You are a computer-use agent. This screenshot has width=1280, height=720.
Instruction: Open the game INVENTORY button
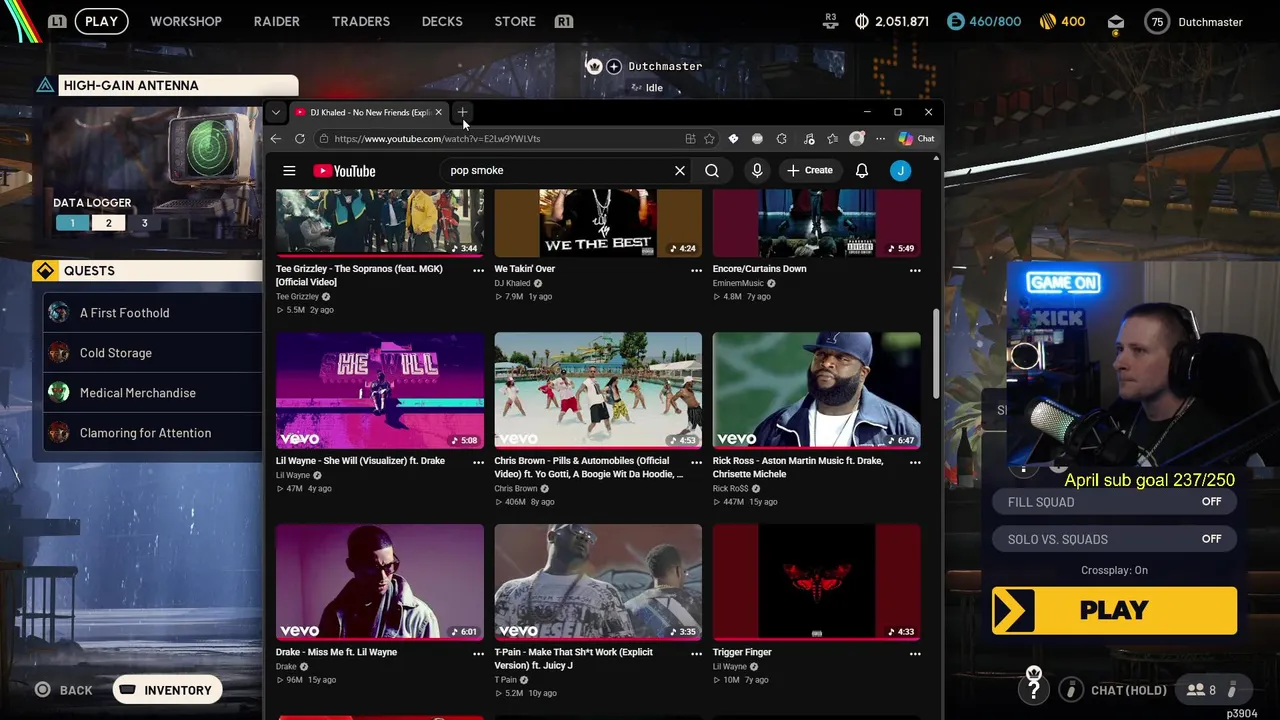167,690
